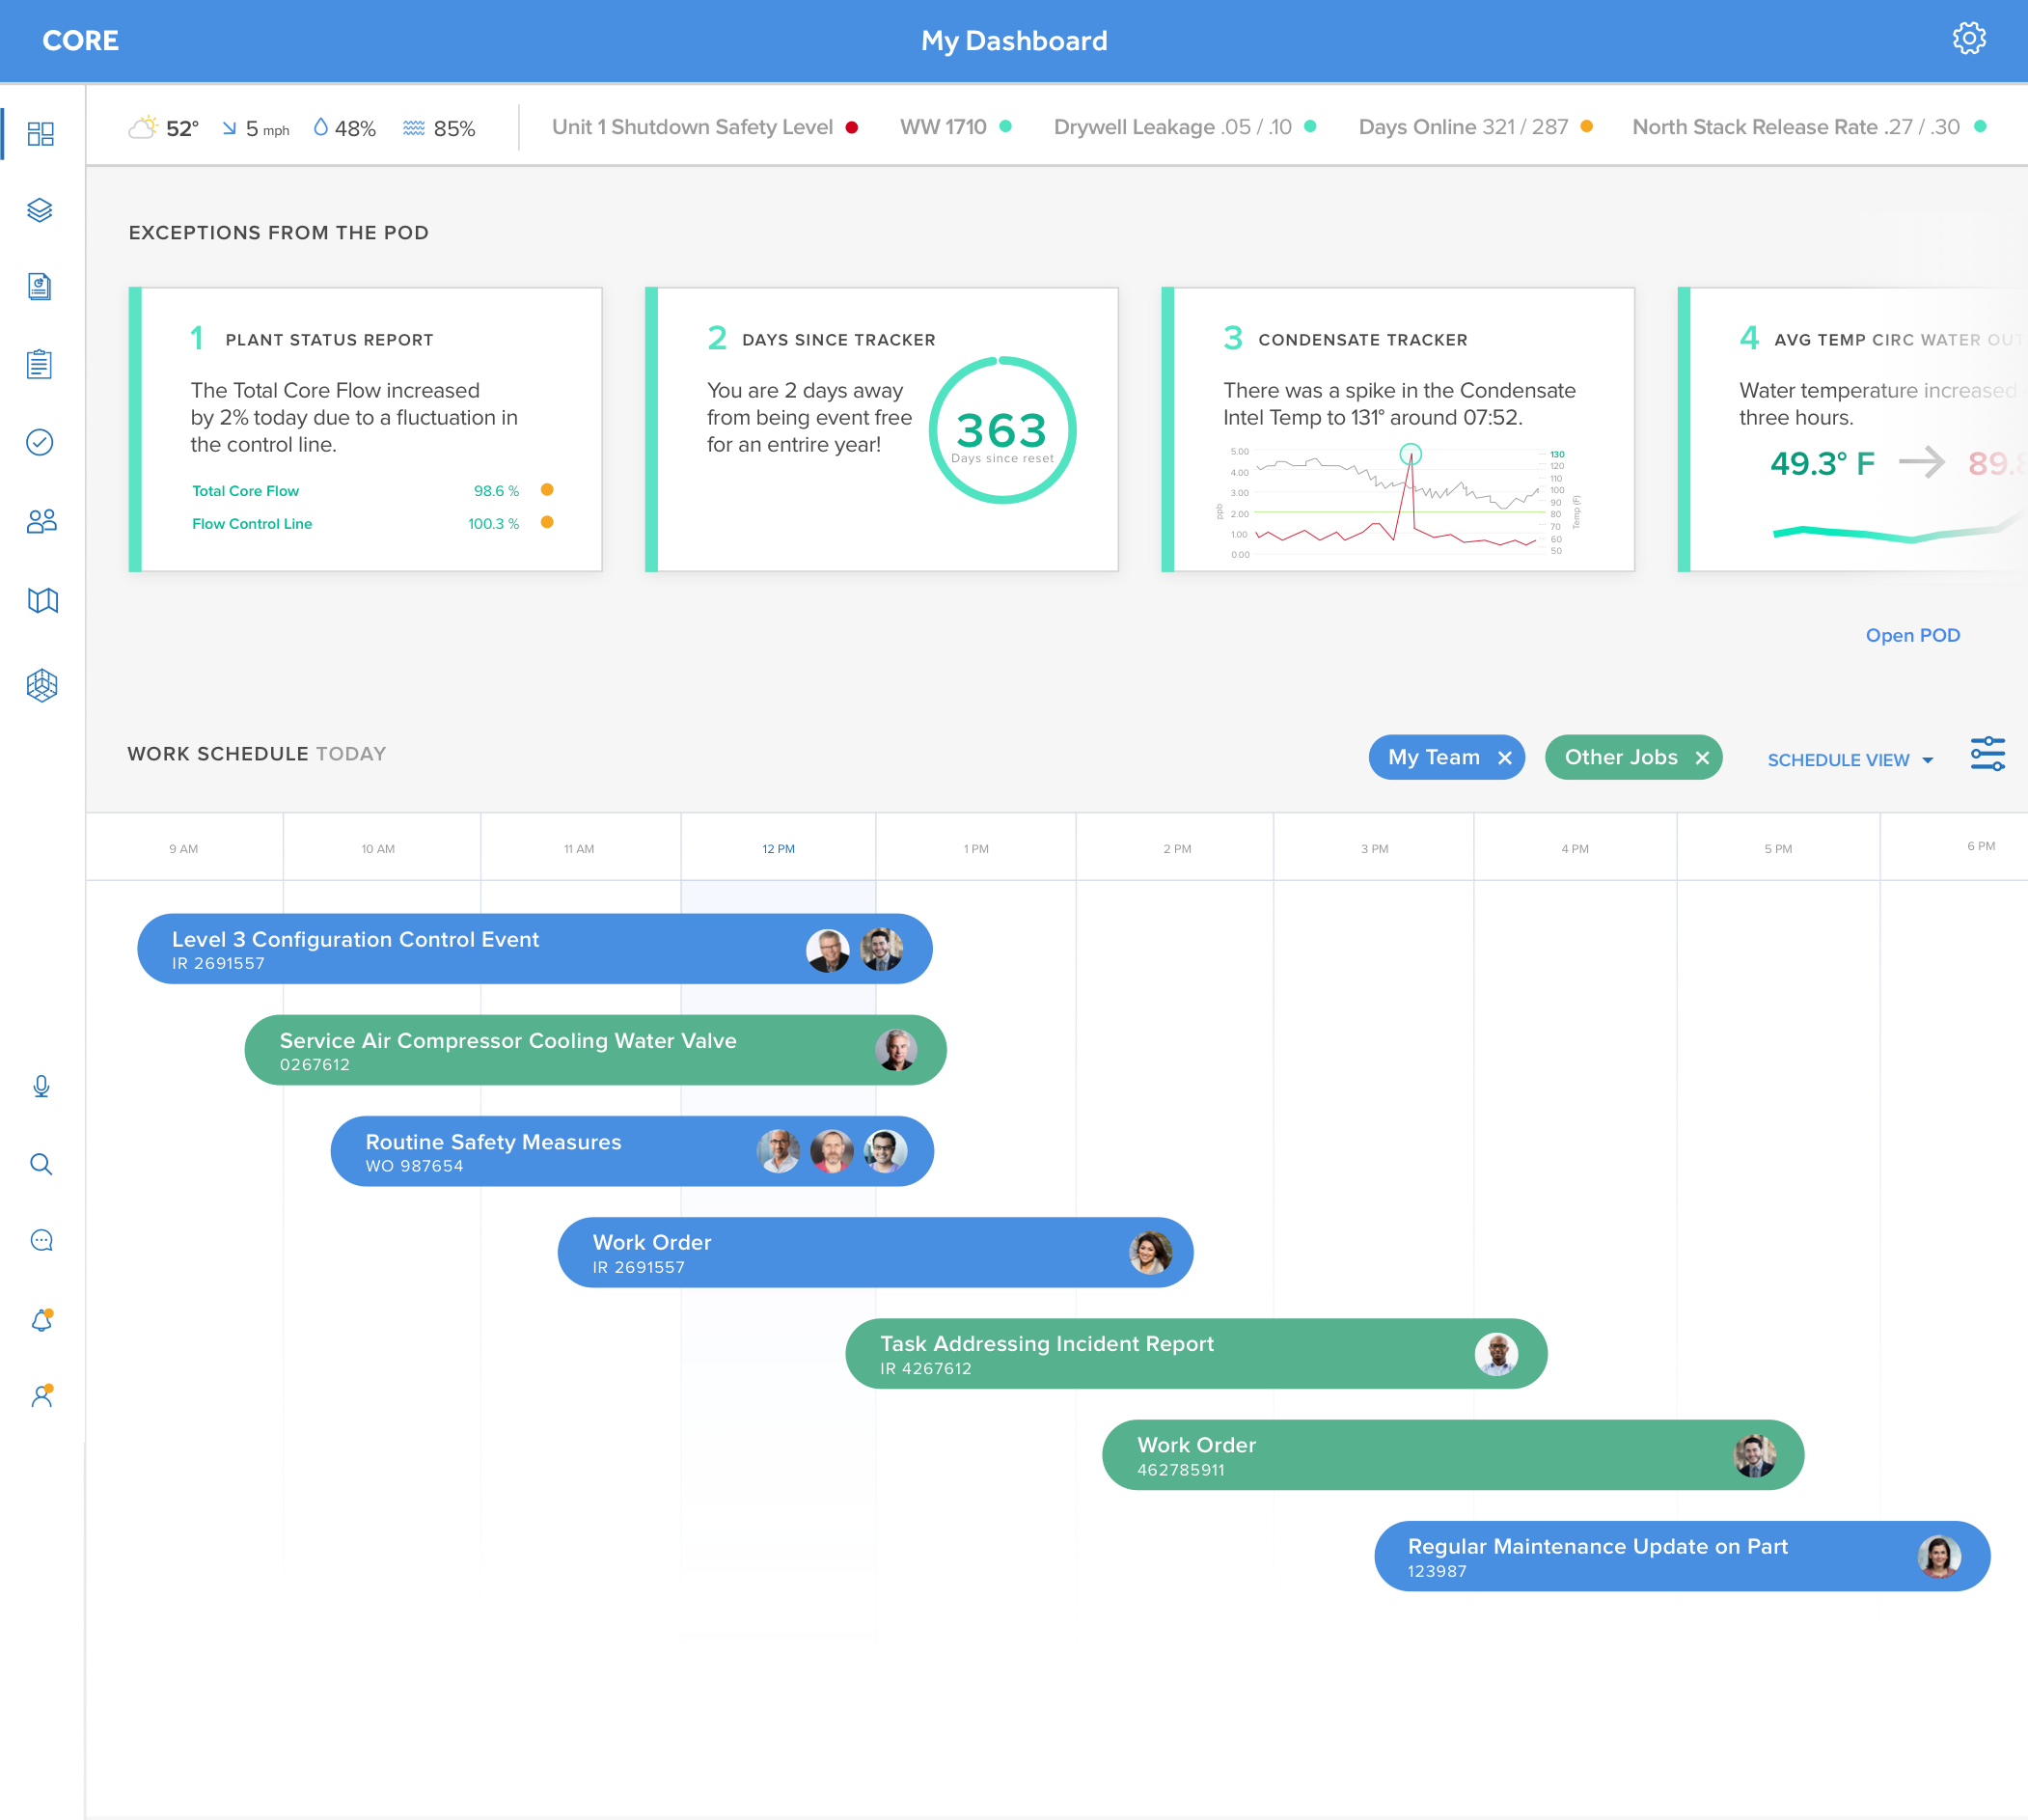Remove the My Team filter chip
2028x1820 pixels.
point(1504,758)
